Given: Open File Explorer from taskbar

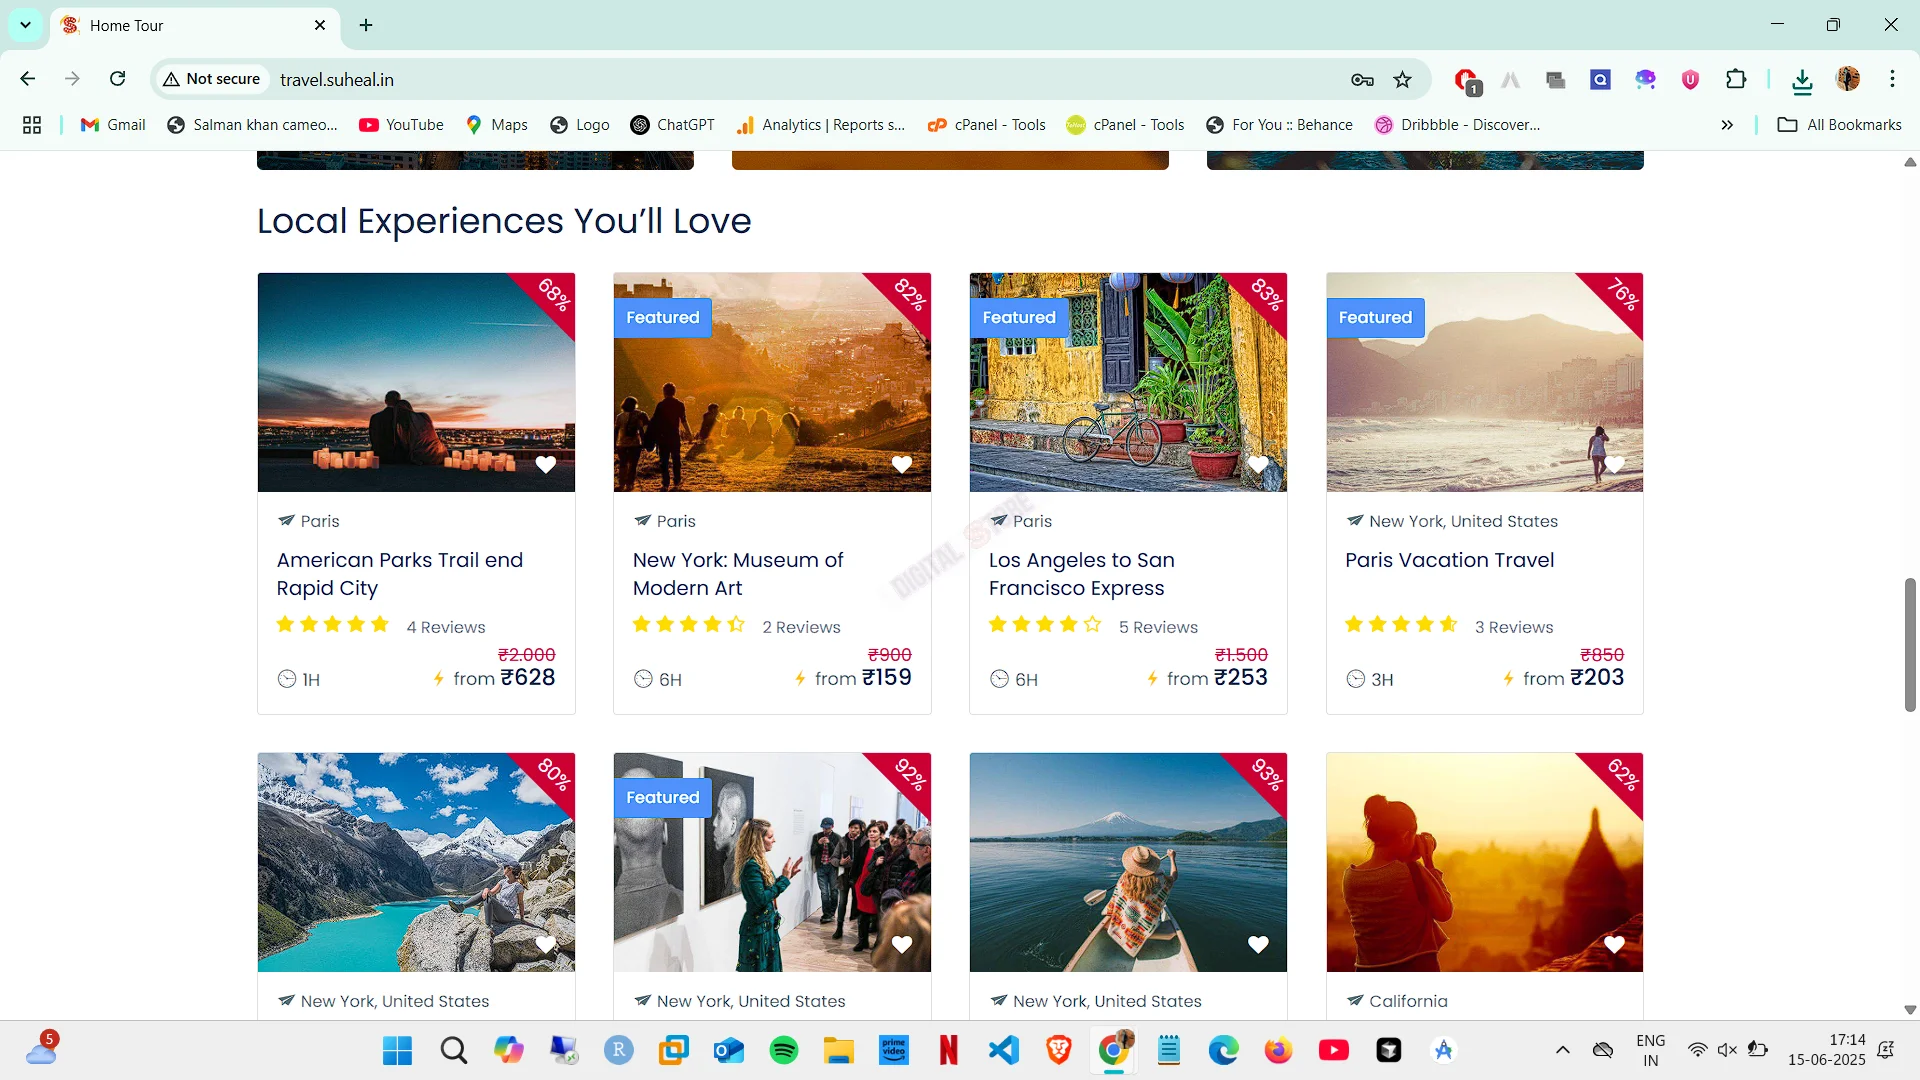Looking at the screenshot, I should (839, 1050).
